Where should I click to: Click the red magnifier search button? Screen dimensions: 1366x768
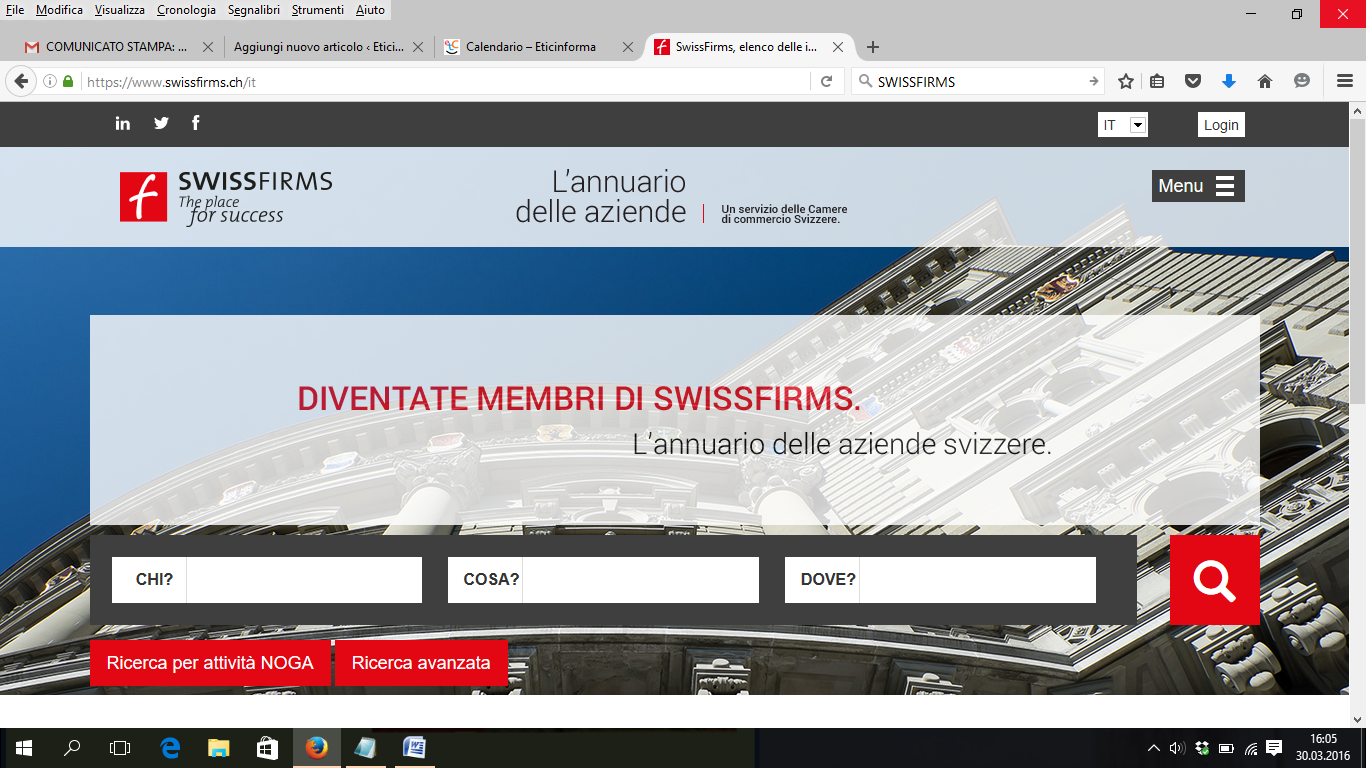pos(1214,580)
